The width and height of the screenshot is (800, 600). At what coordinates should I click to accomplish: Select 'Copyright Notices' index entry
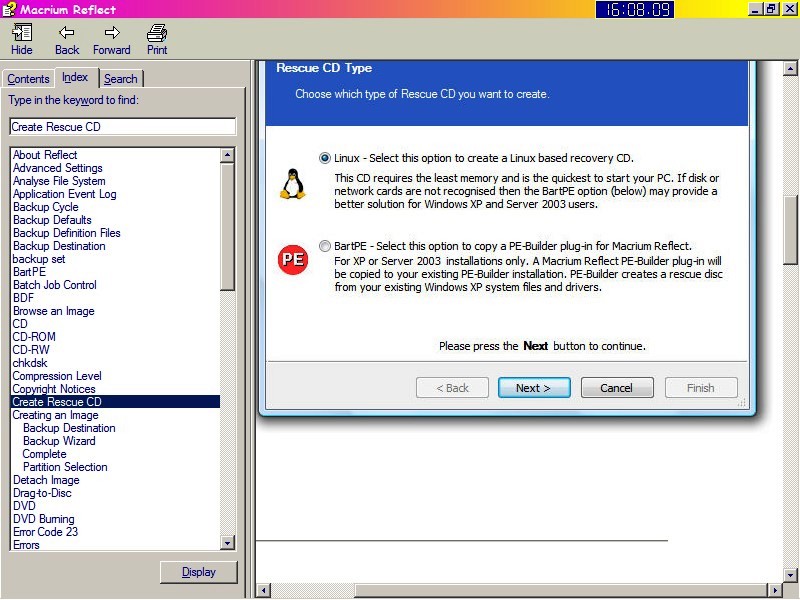54,389
